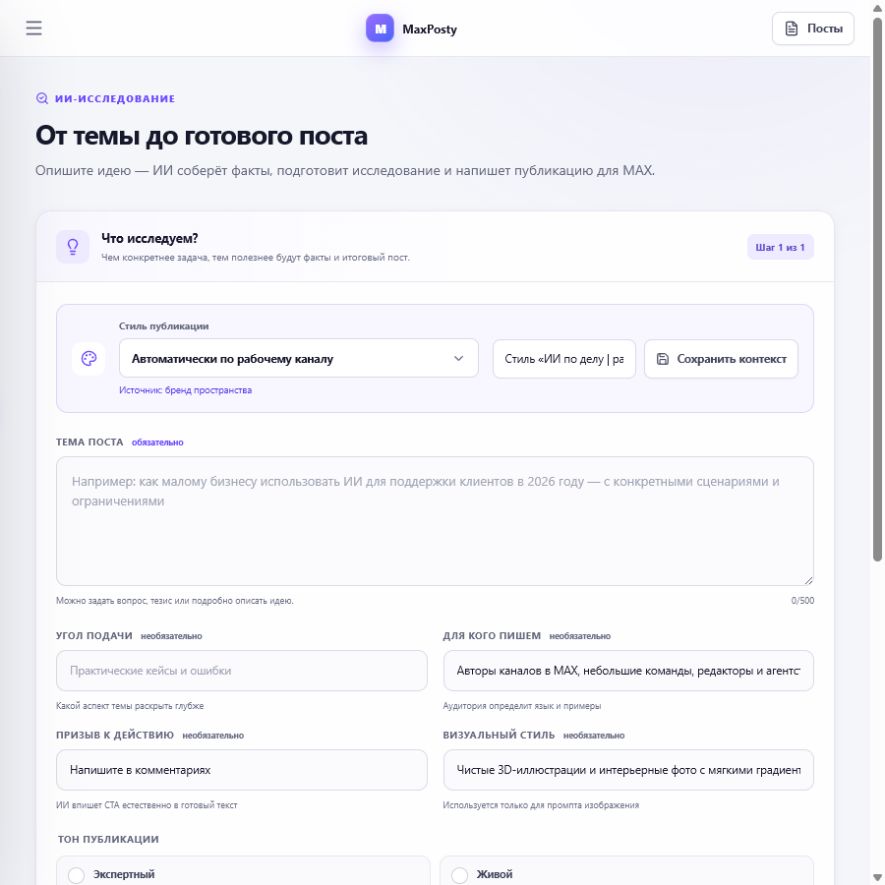Click the page vertical scrollbar
Viewport: 885px width, 885px height.
[x=877, y=289]
